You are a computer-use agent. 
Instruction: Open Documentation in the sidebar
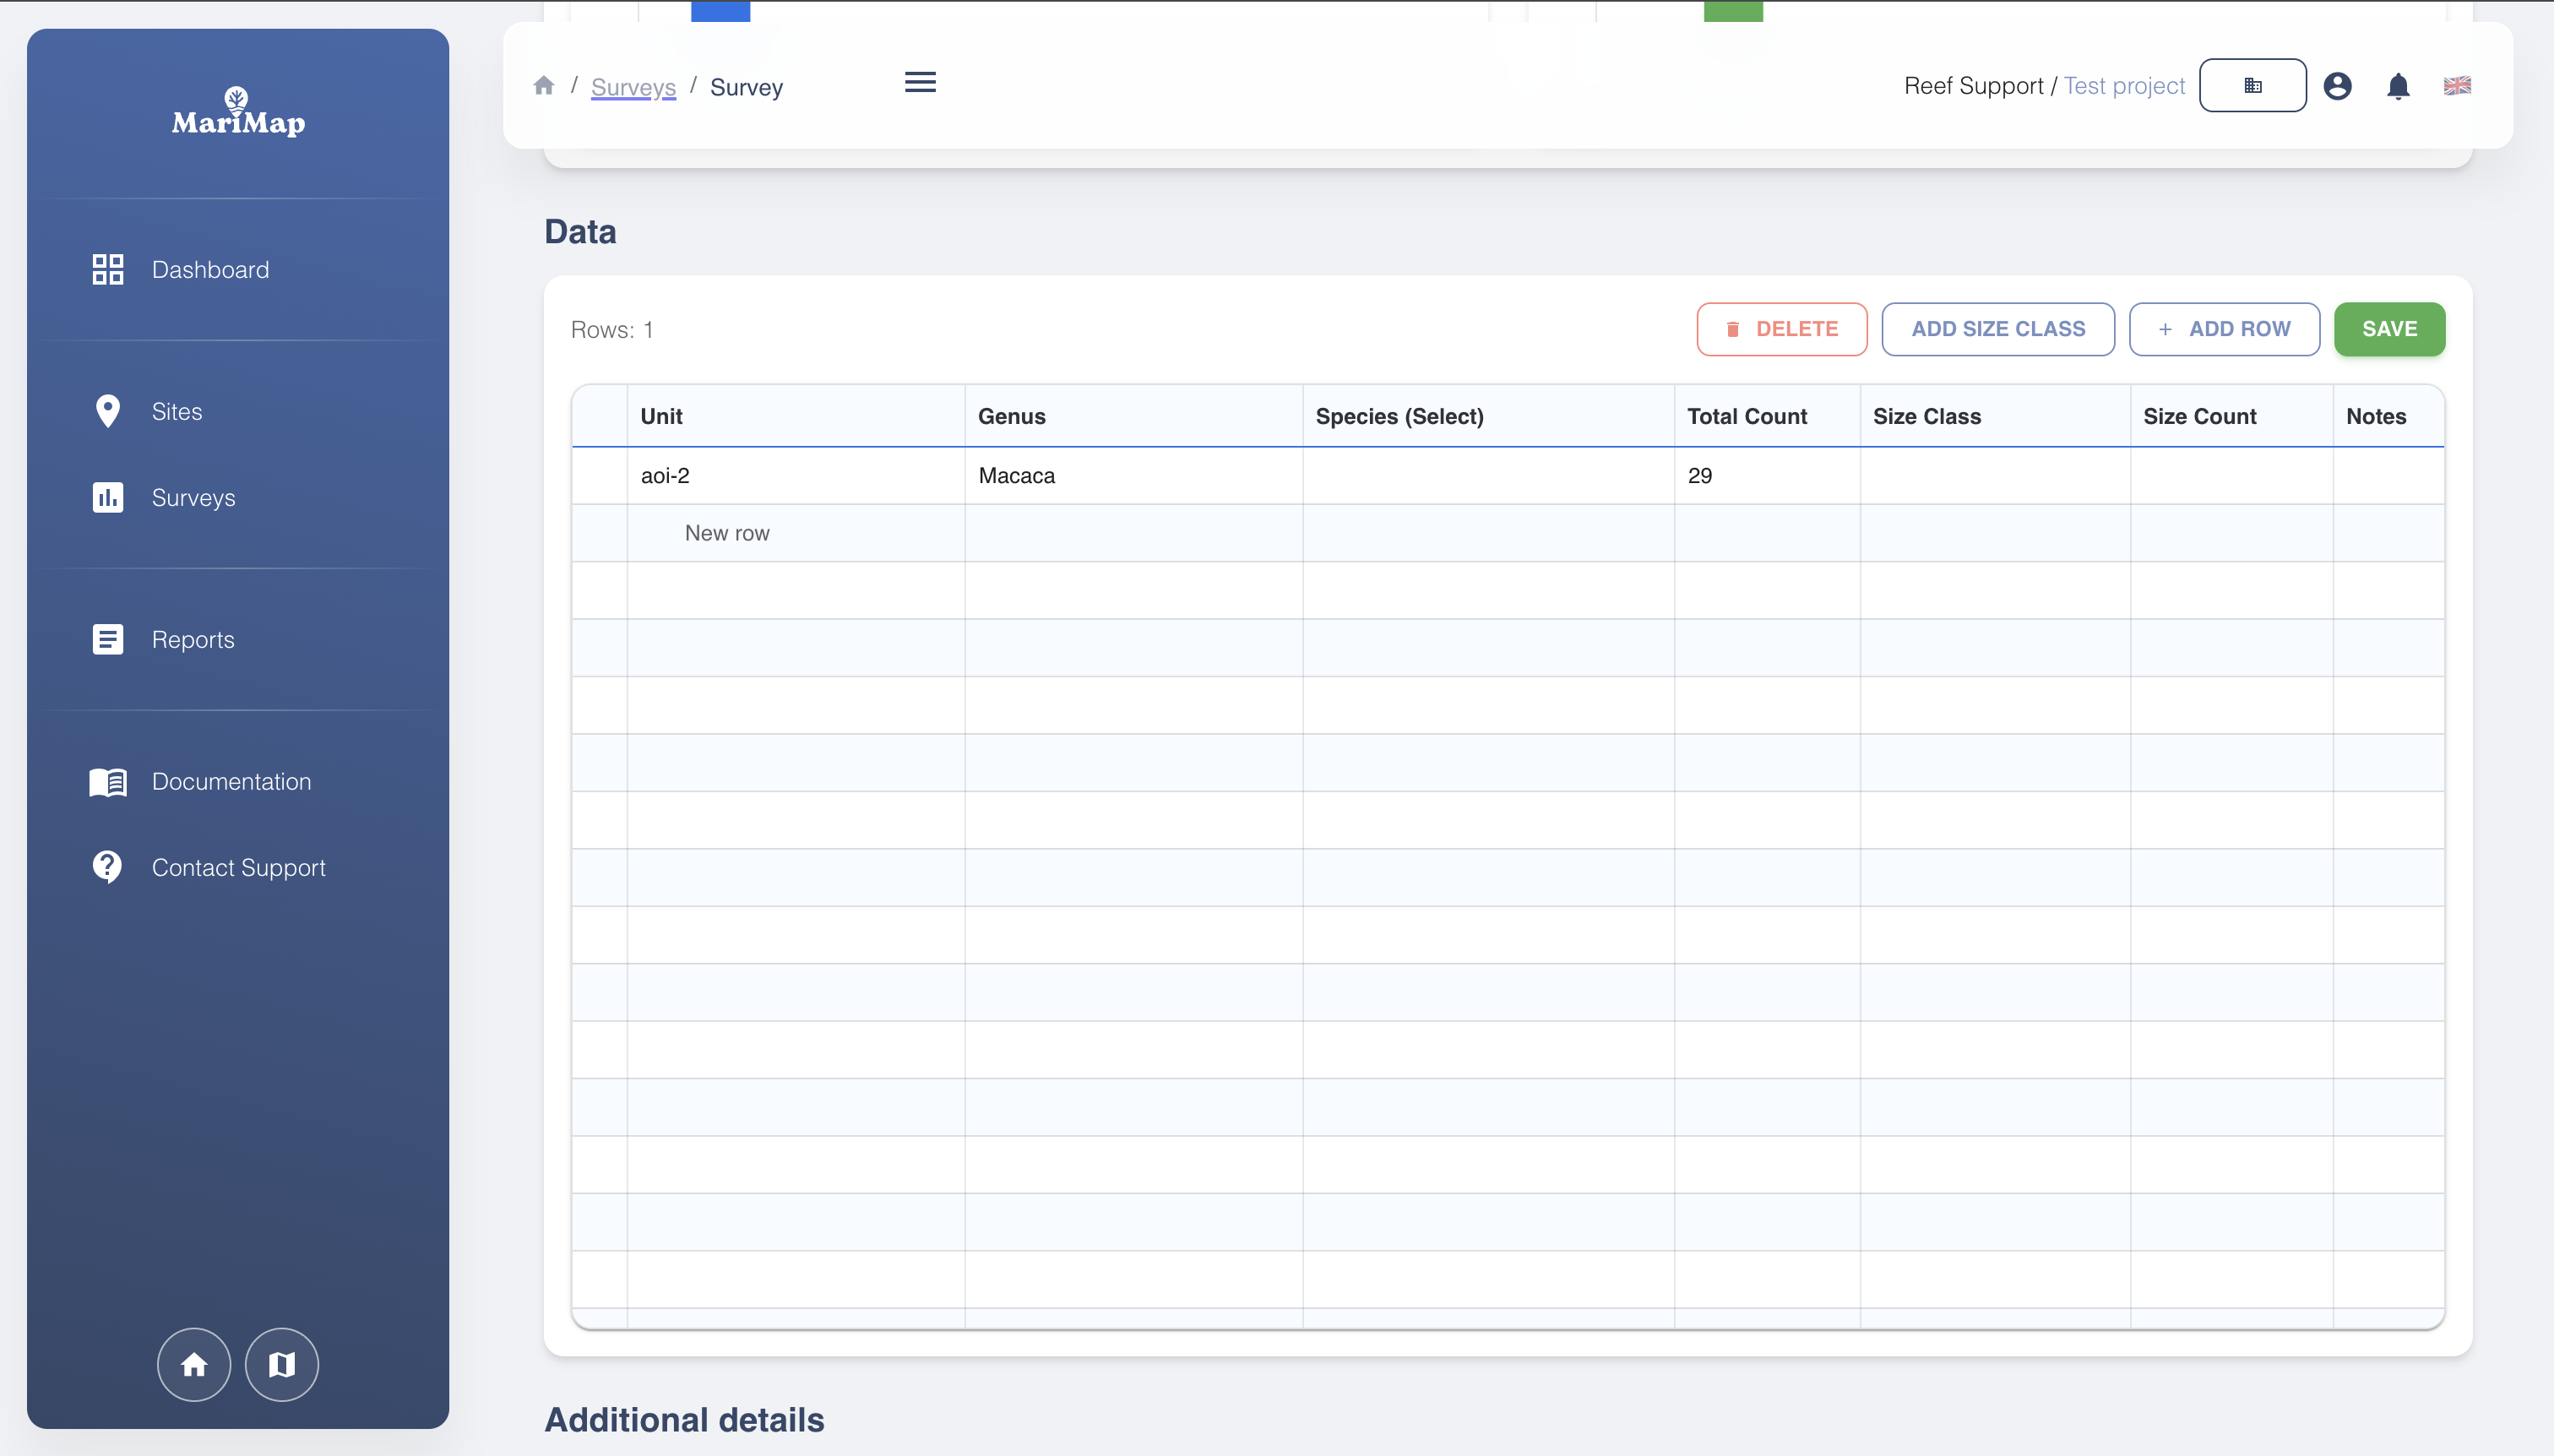231,782
